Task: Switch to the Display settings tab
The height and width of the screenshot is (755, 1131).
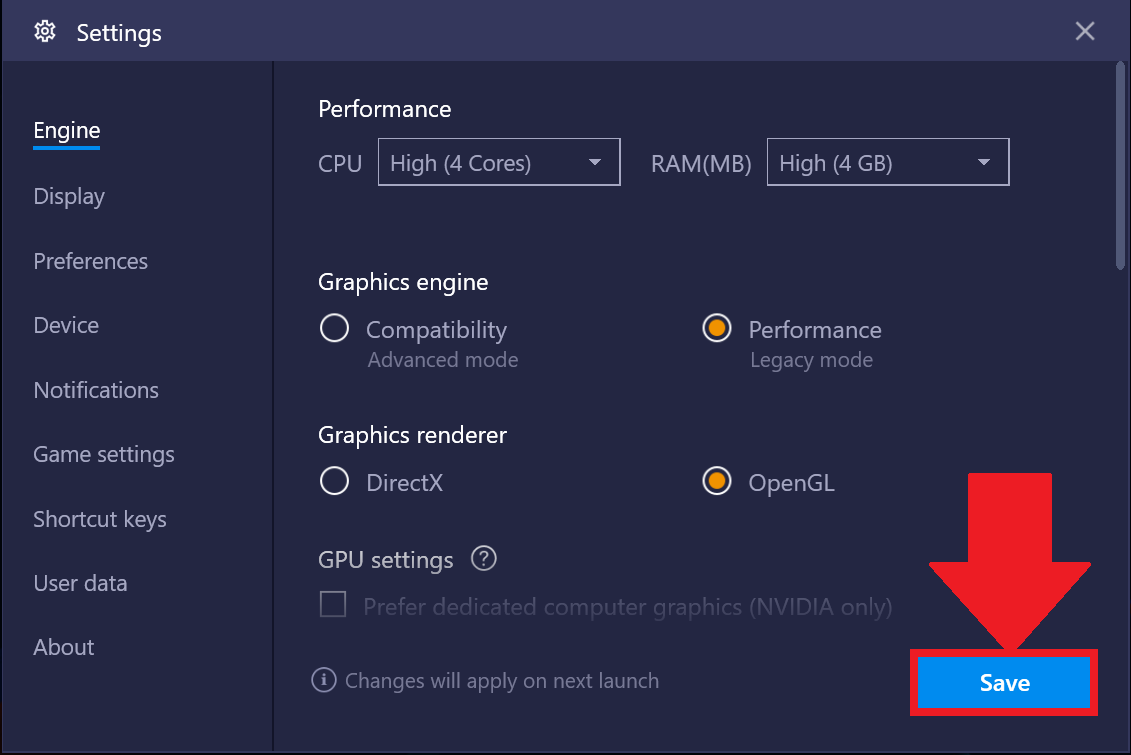Action: 69,196
